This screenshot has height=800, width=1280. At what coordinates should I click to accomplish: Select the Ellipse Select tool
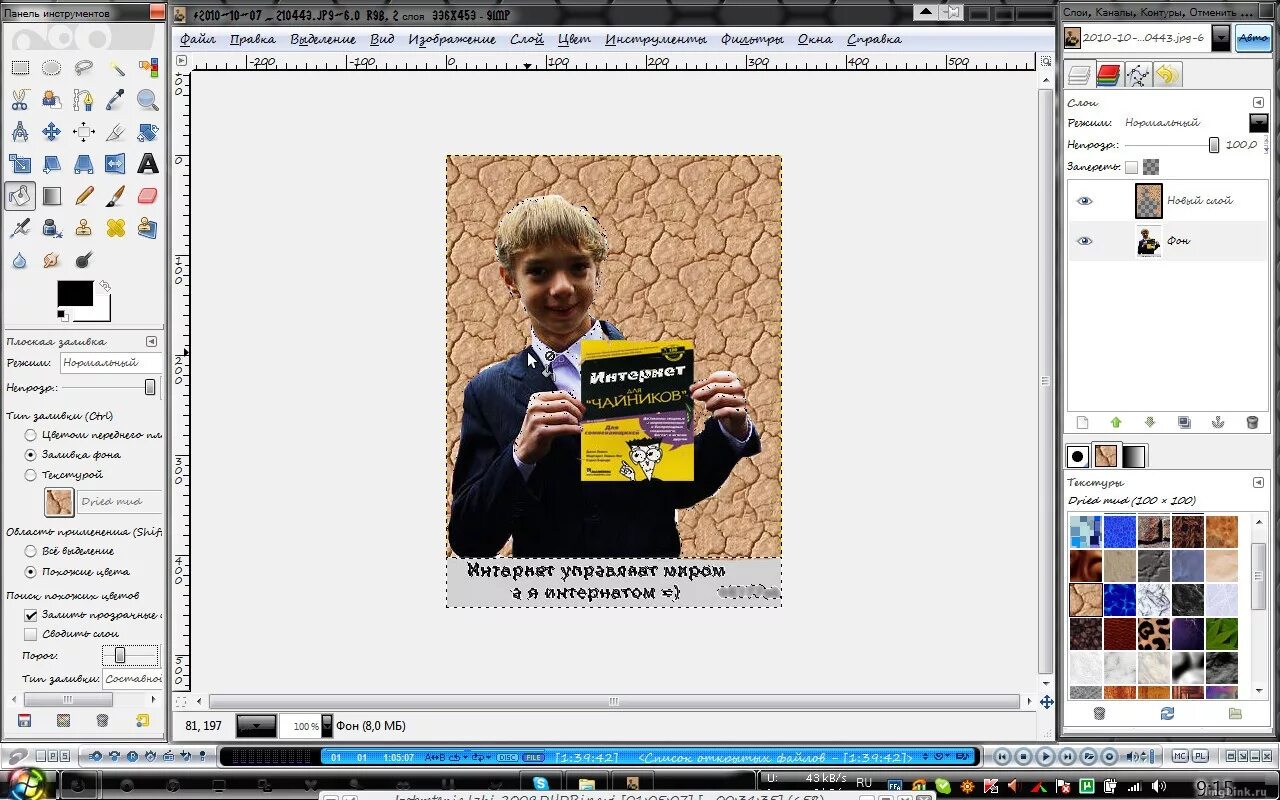(51, 68)
